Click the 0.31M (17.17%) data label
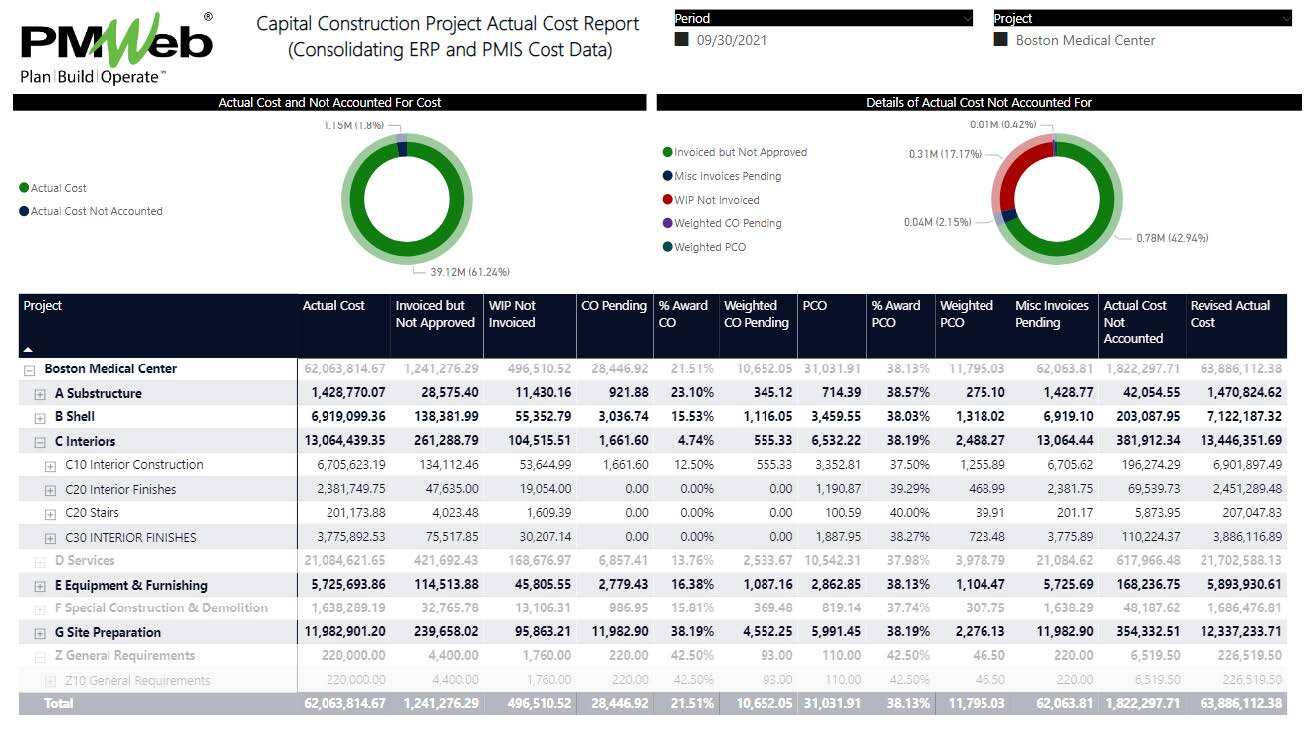 click(x=945, y=154)
